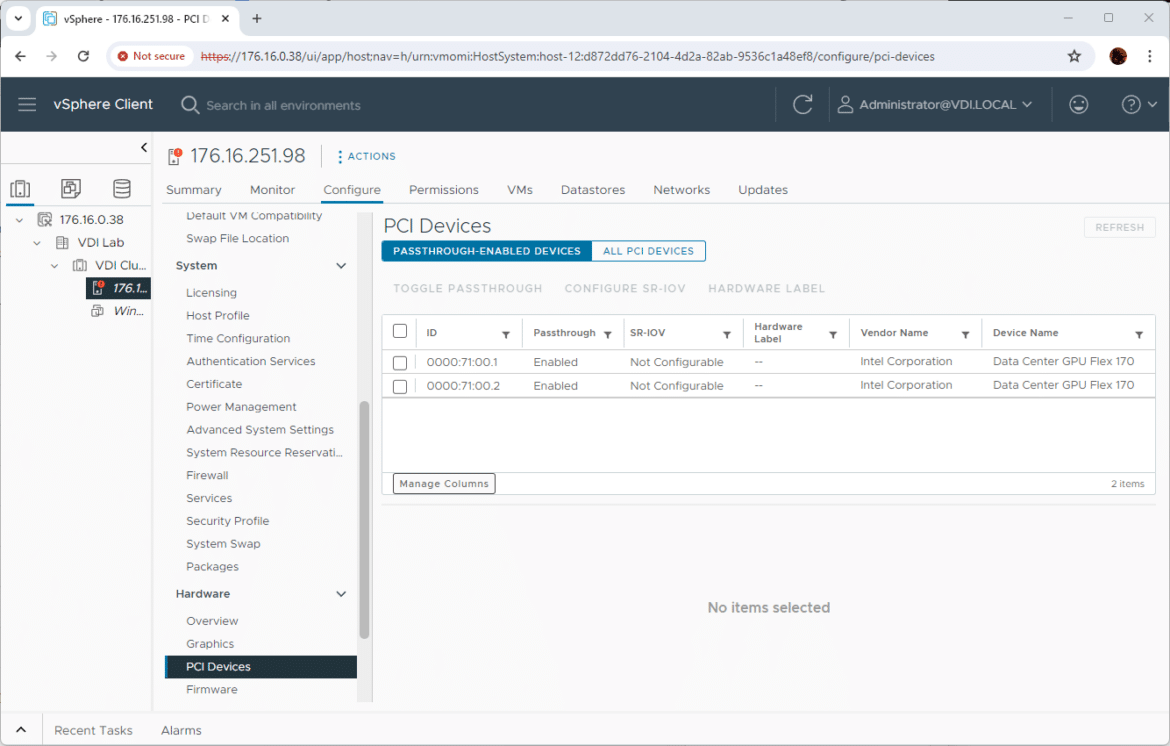
Task: Open the vSphere hamburger menu
Action: click(27, 104)
